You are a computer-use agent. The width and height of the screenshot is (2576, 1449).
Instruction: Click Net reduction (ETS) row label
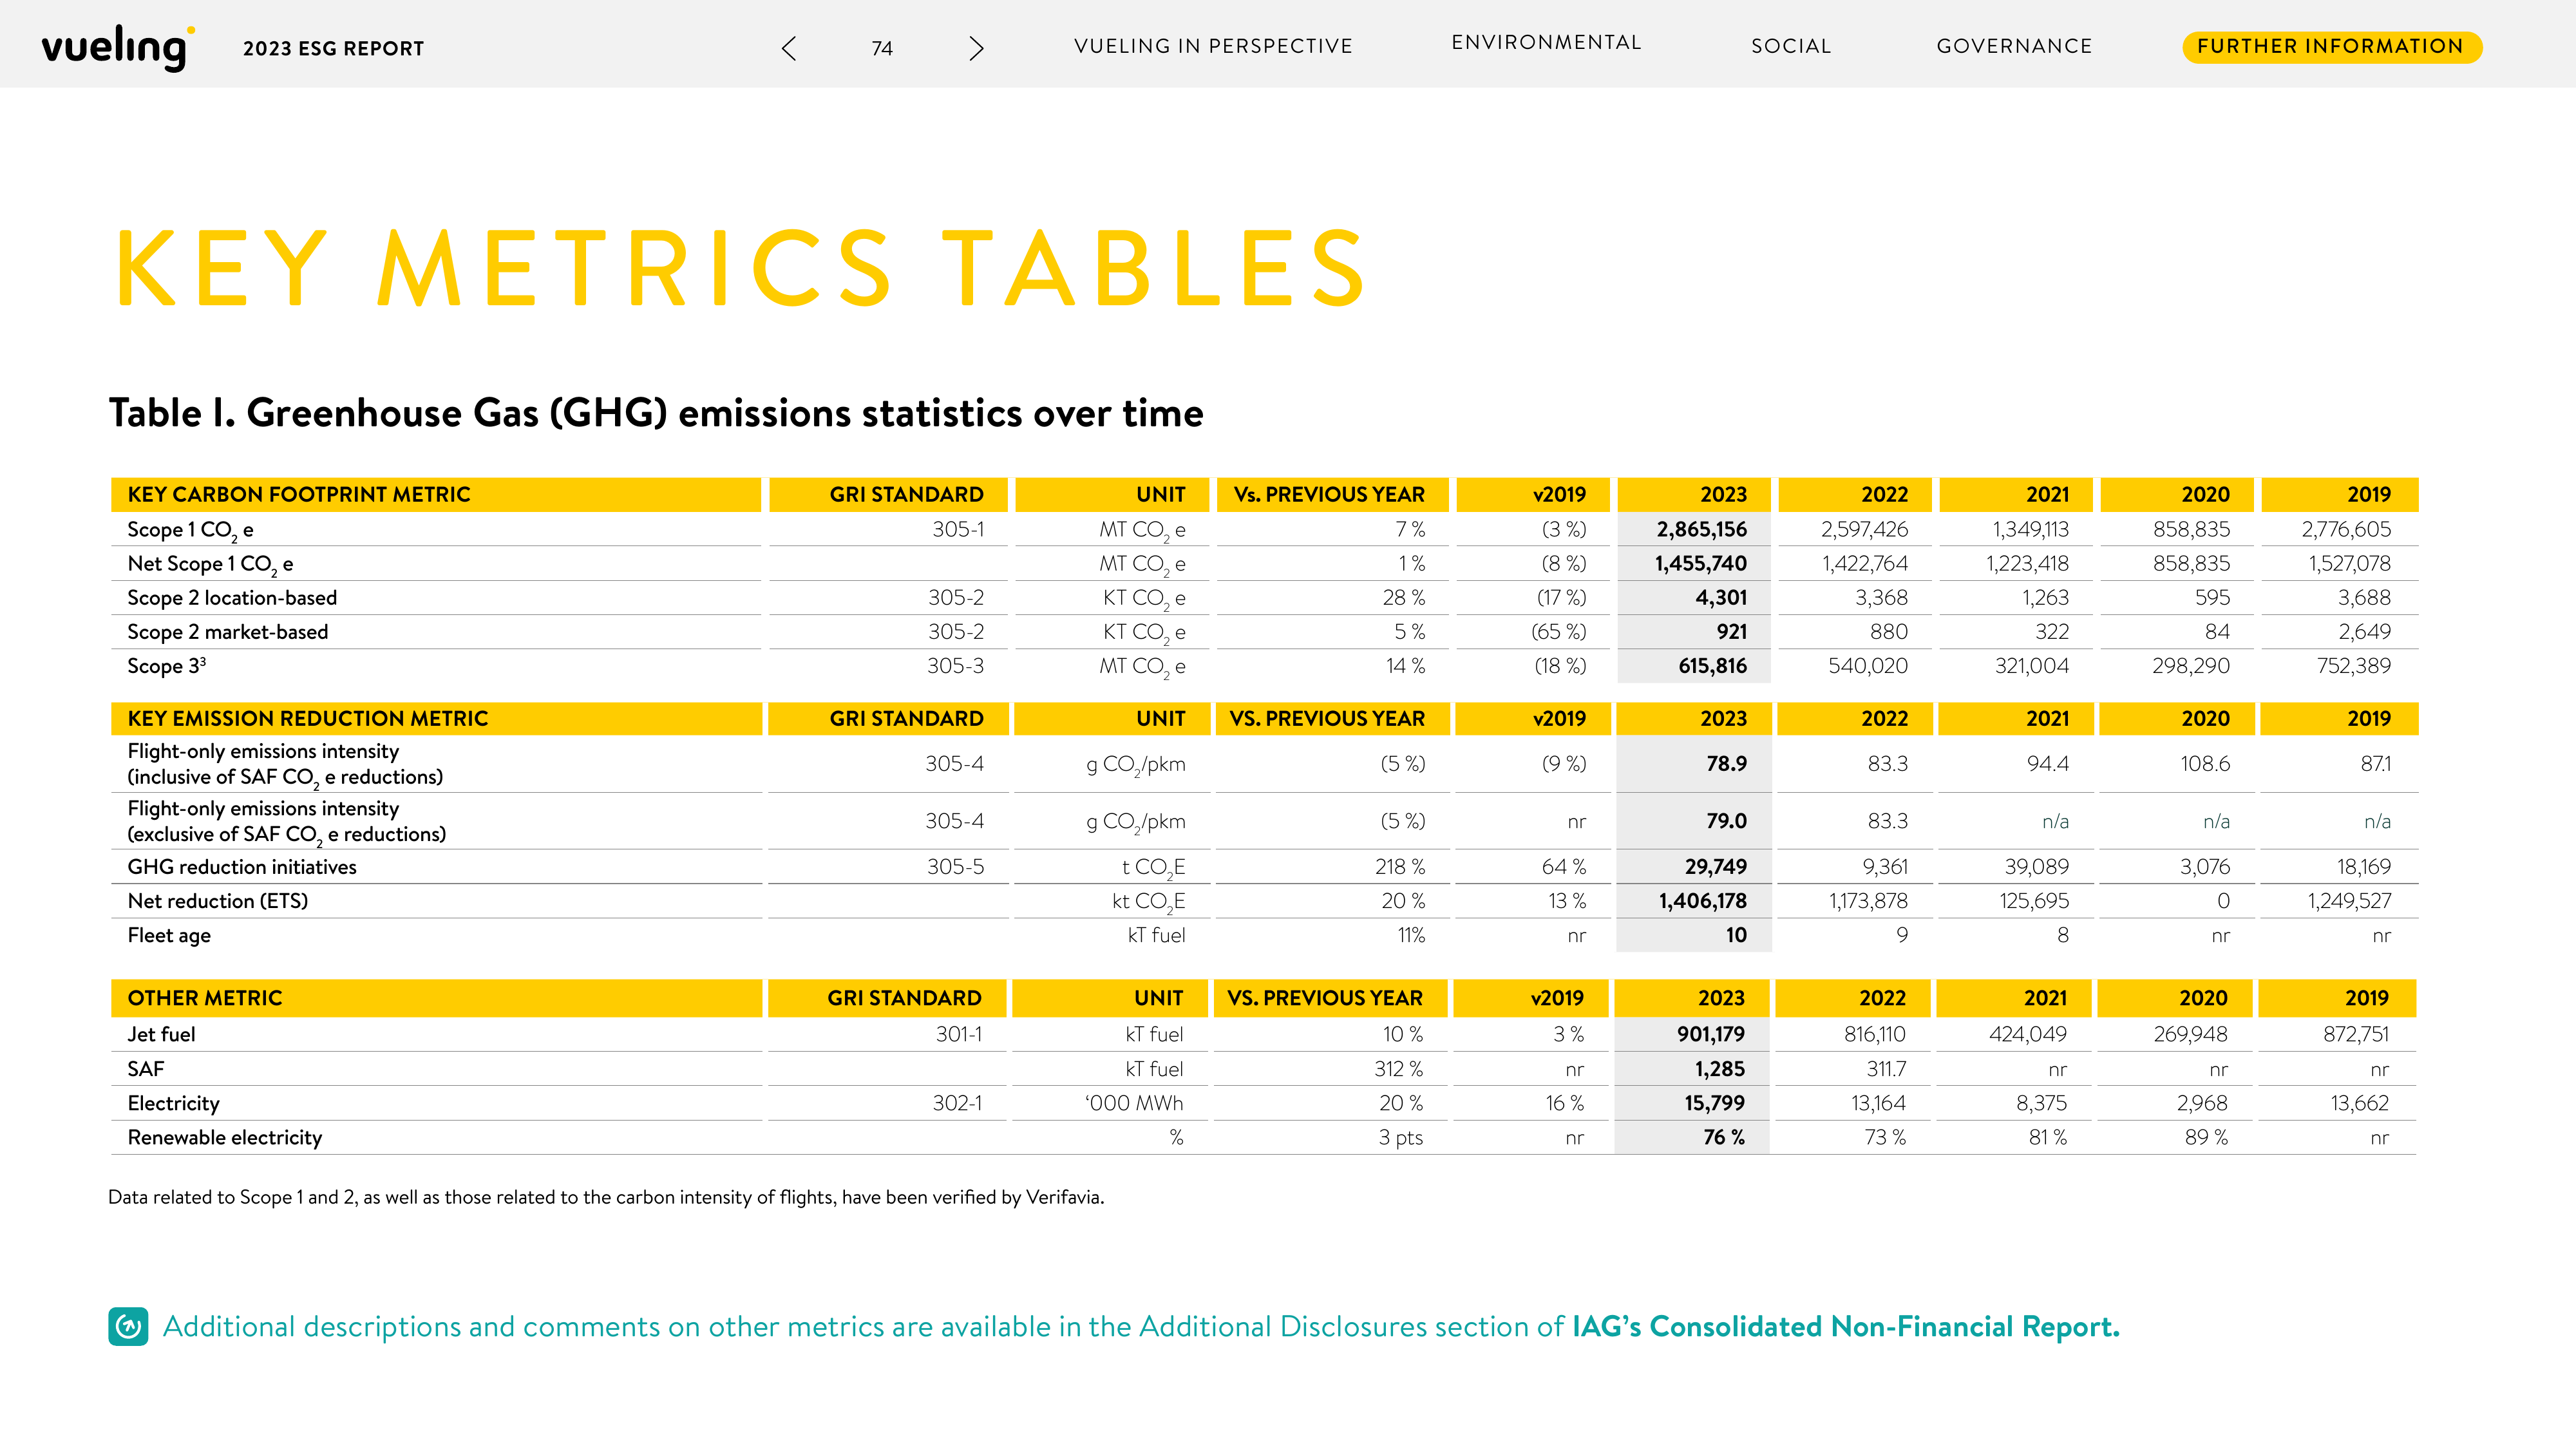coord(218,901)
